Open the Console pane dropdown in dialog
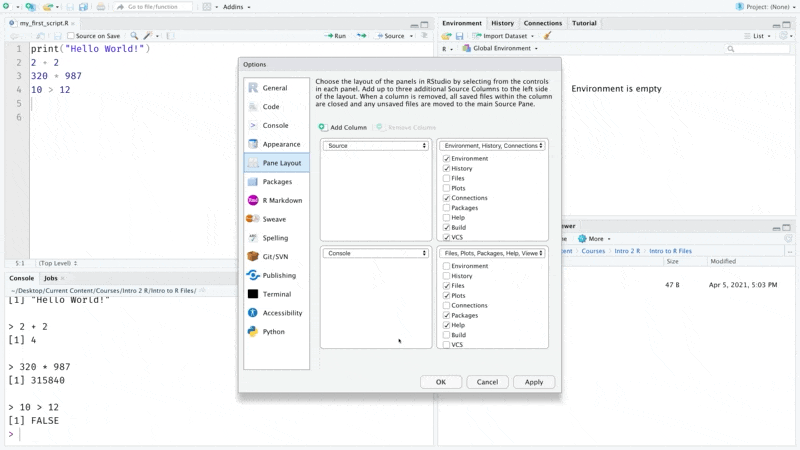This screenshot has height=450, width=800. tap(376, 254)
